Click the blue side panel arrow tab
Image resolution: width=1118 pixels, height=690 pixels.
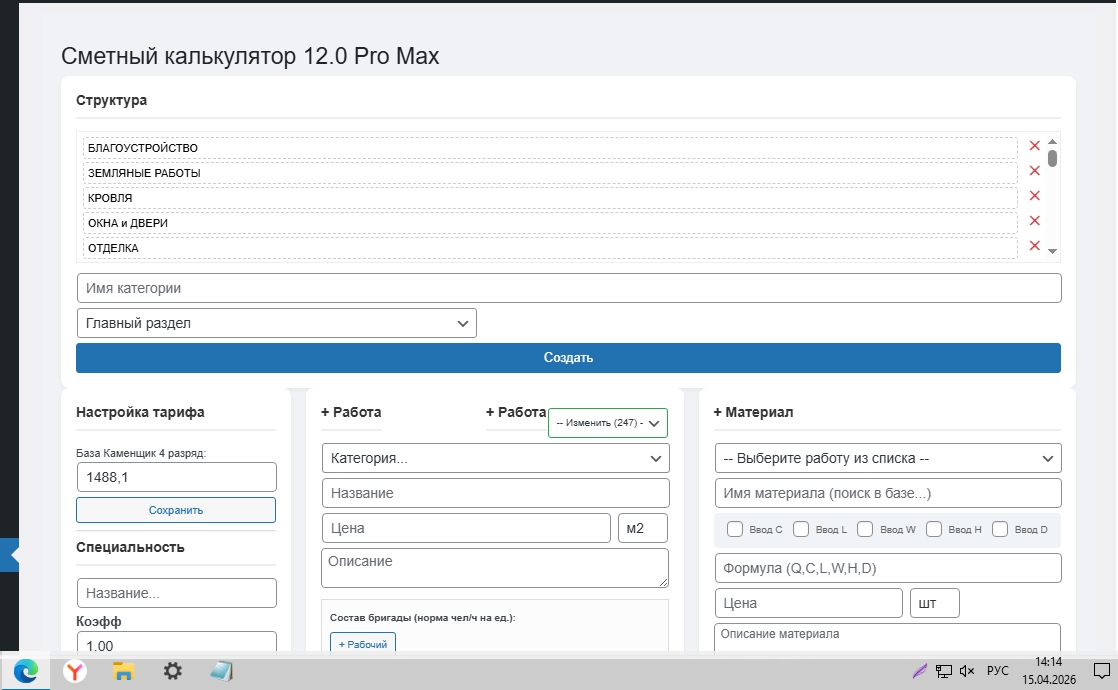[10, 555]
